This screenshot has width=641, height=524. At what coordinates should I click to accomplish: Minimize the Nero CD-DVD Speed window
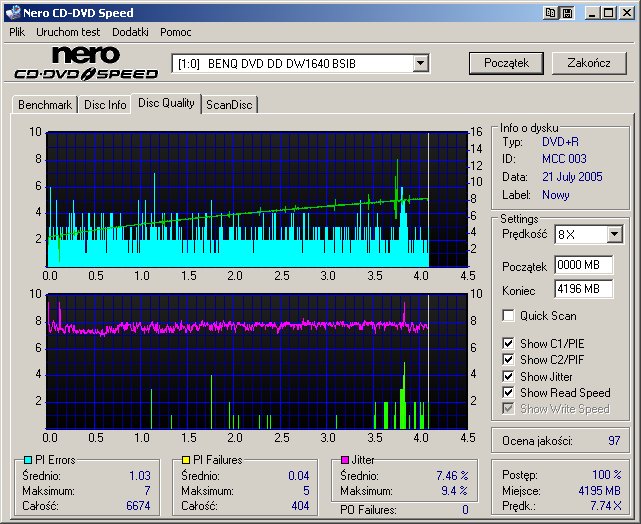592,13
